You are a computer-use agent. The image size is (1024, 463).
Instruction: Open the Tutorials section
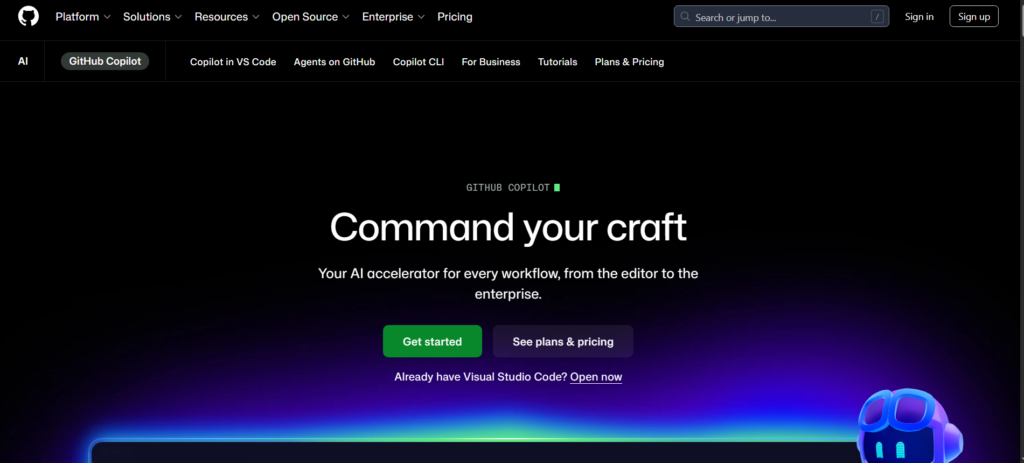[x=557, y=62]
